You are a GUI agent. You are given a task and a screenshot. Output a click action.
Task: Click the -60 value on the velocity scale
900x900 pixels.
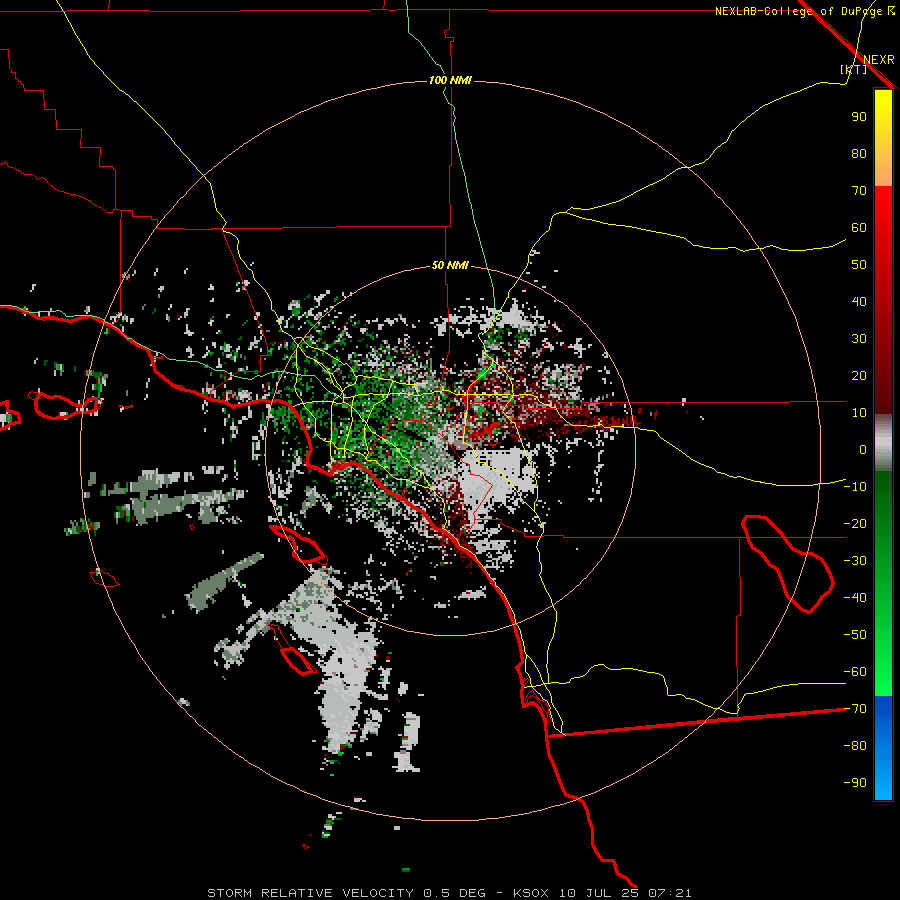(855, 672)
